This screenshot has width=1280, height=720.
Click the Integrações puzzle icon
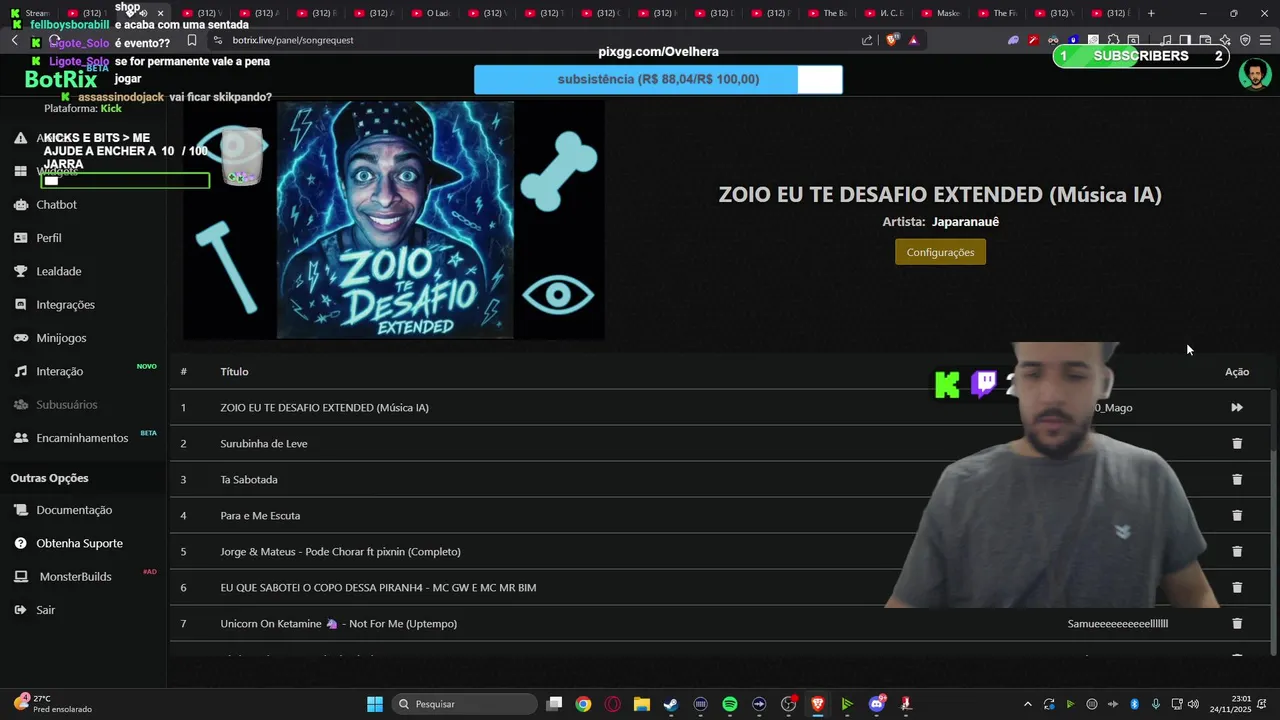click(x=20, y=304)
